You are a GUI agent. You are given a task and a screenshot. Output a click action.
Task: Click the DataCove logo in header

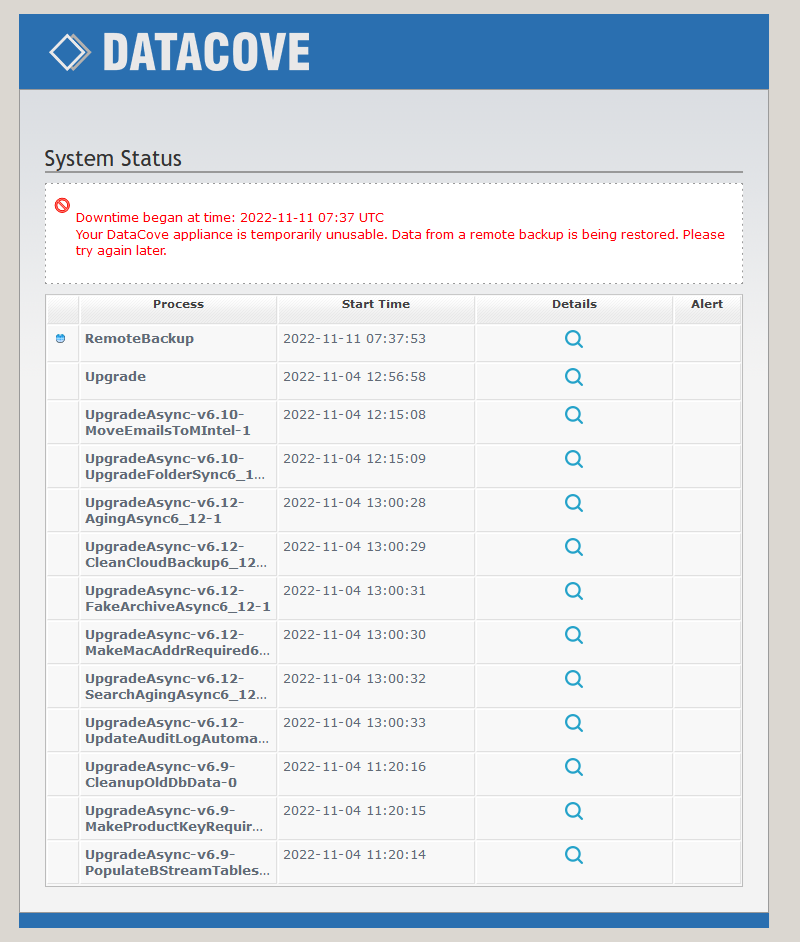coord(180,52)
